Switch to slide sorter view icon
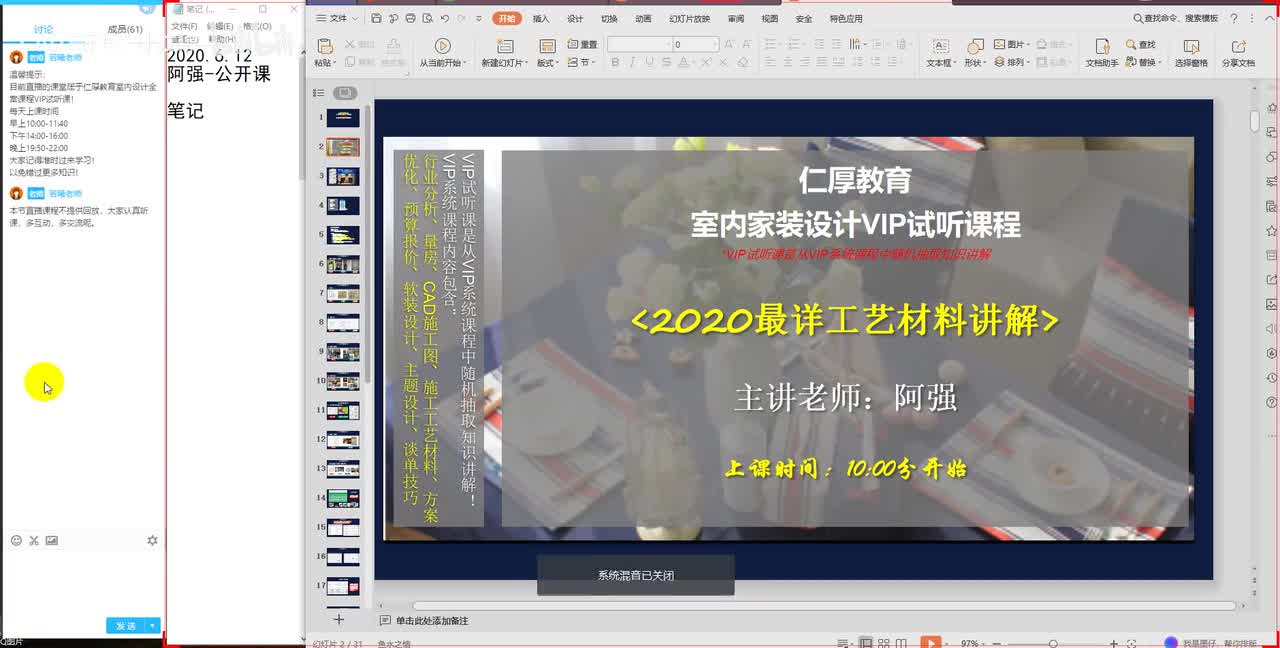This screenshot has width=1280, height=648. 885,643
